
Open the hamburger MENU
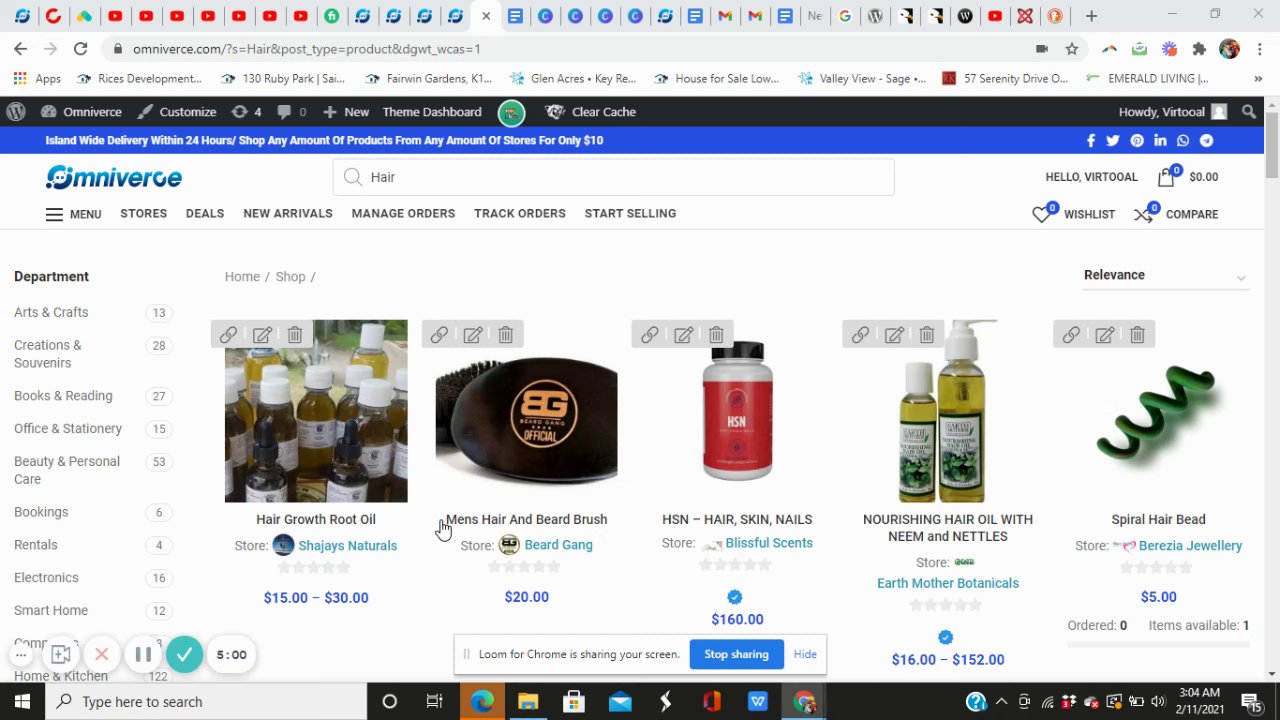73,214
